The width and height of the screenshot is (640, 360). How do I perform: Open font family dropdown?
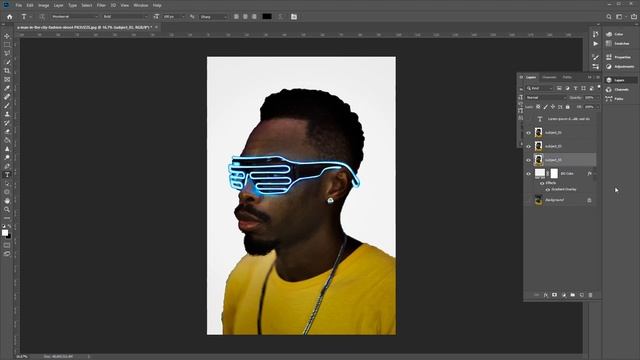75,17
